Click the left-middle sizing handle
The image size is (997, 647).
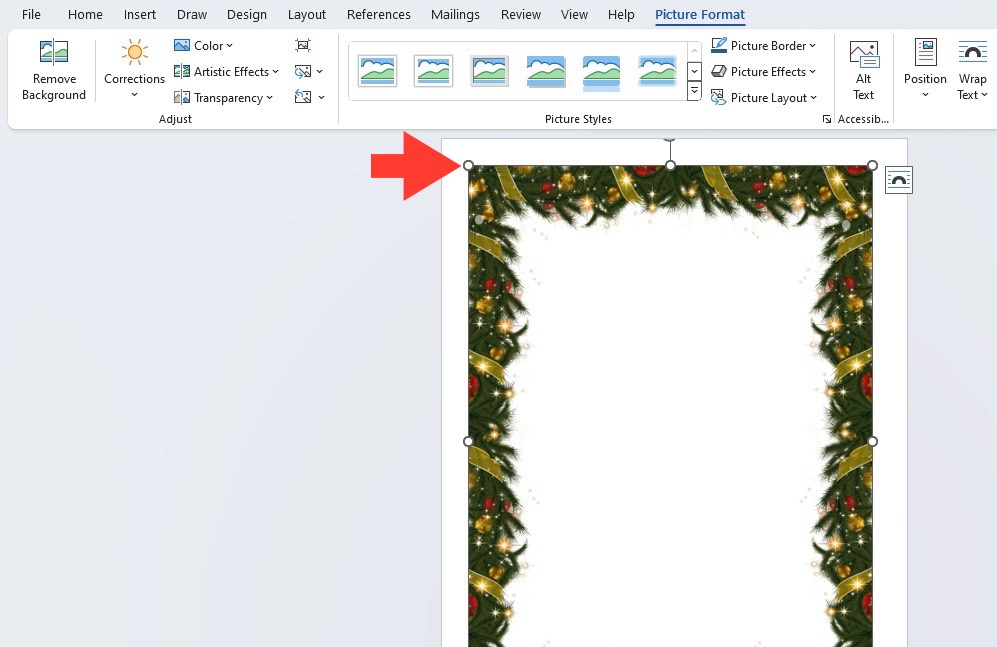coord(469,441)
